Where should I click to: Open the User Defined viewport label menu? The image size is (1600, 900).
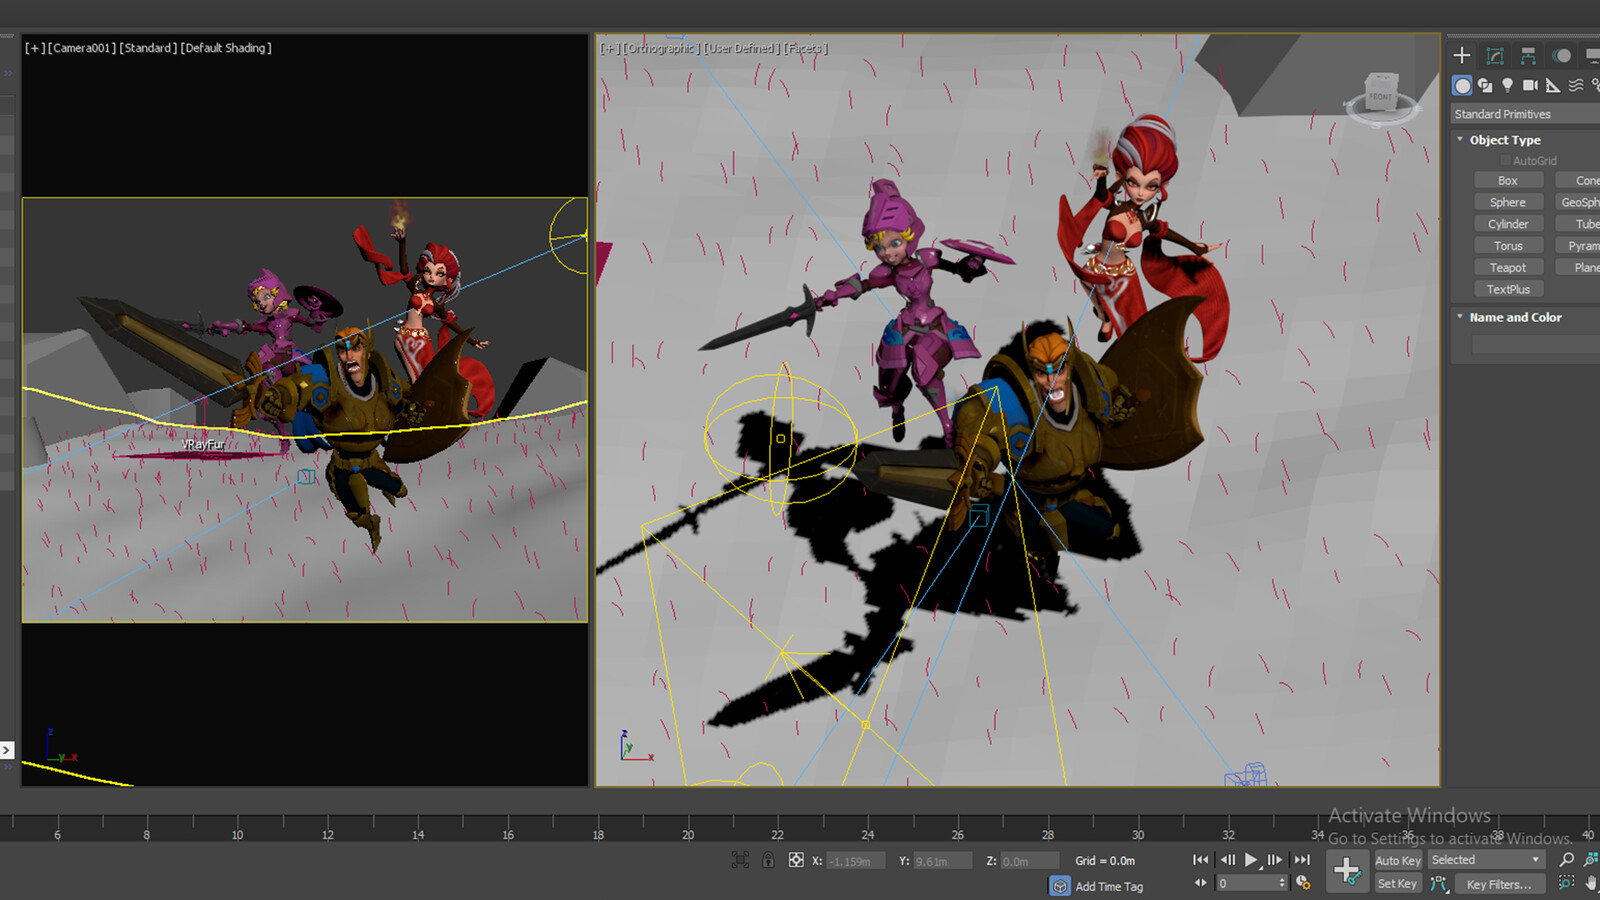(741, 48)
